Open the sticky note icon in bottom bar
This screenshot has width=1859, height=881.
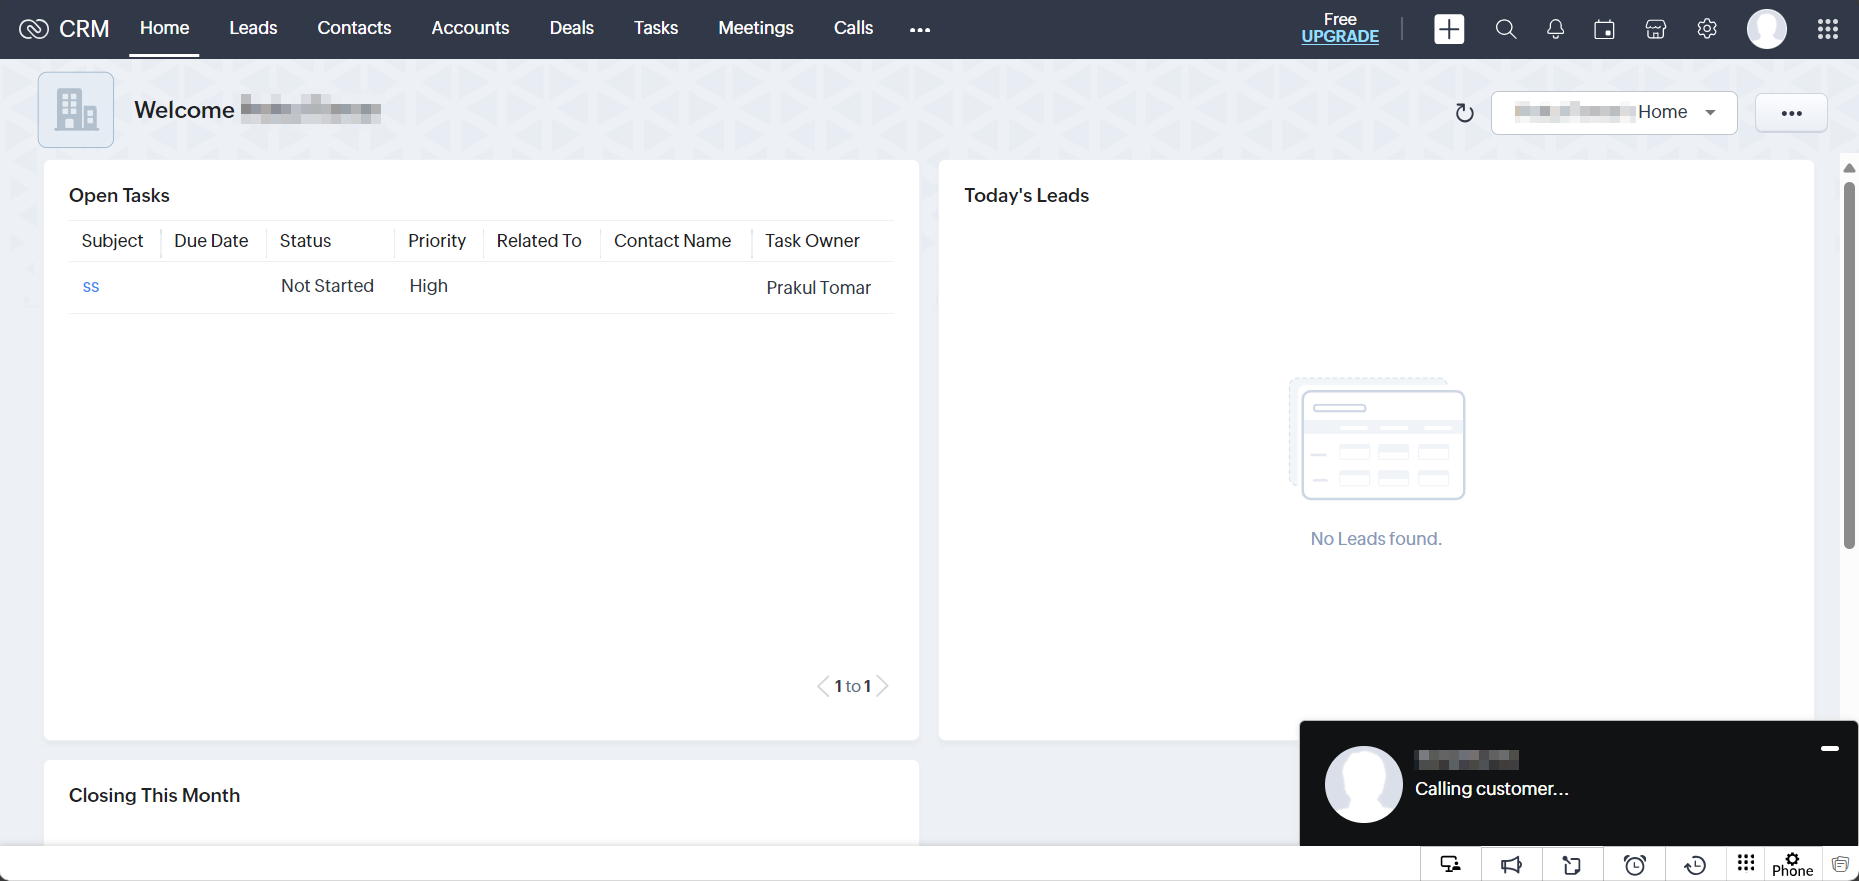click(1572, 865)
